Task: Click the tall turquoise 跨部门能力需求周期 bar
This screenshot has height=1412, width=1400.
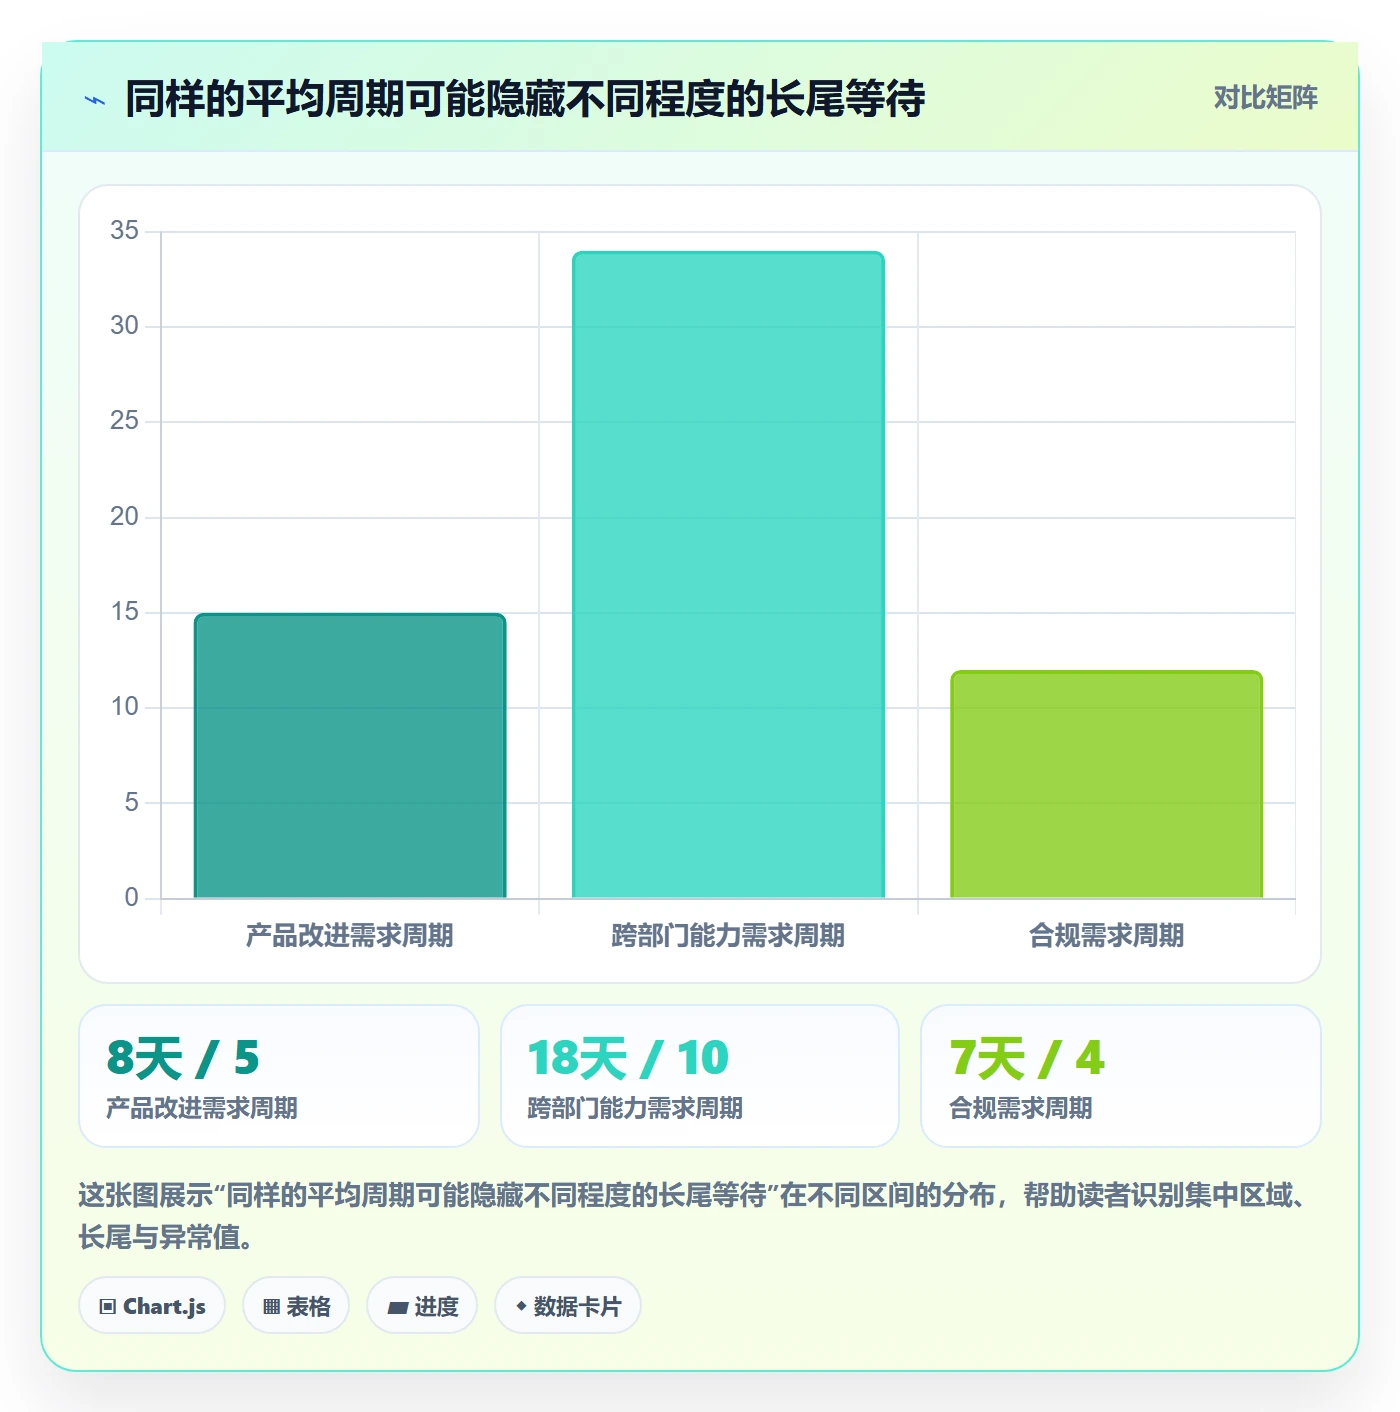Action: 728,575
